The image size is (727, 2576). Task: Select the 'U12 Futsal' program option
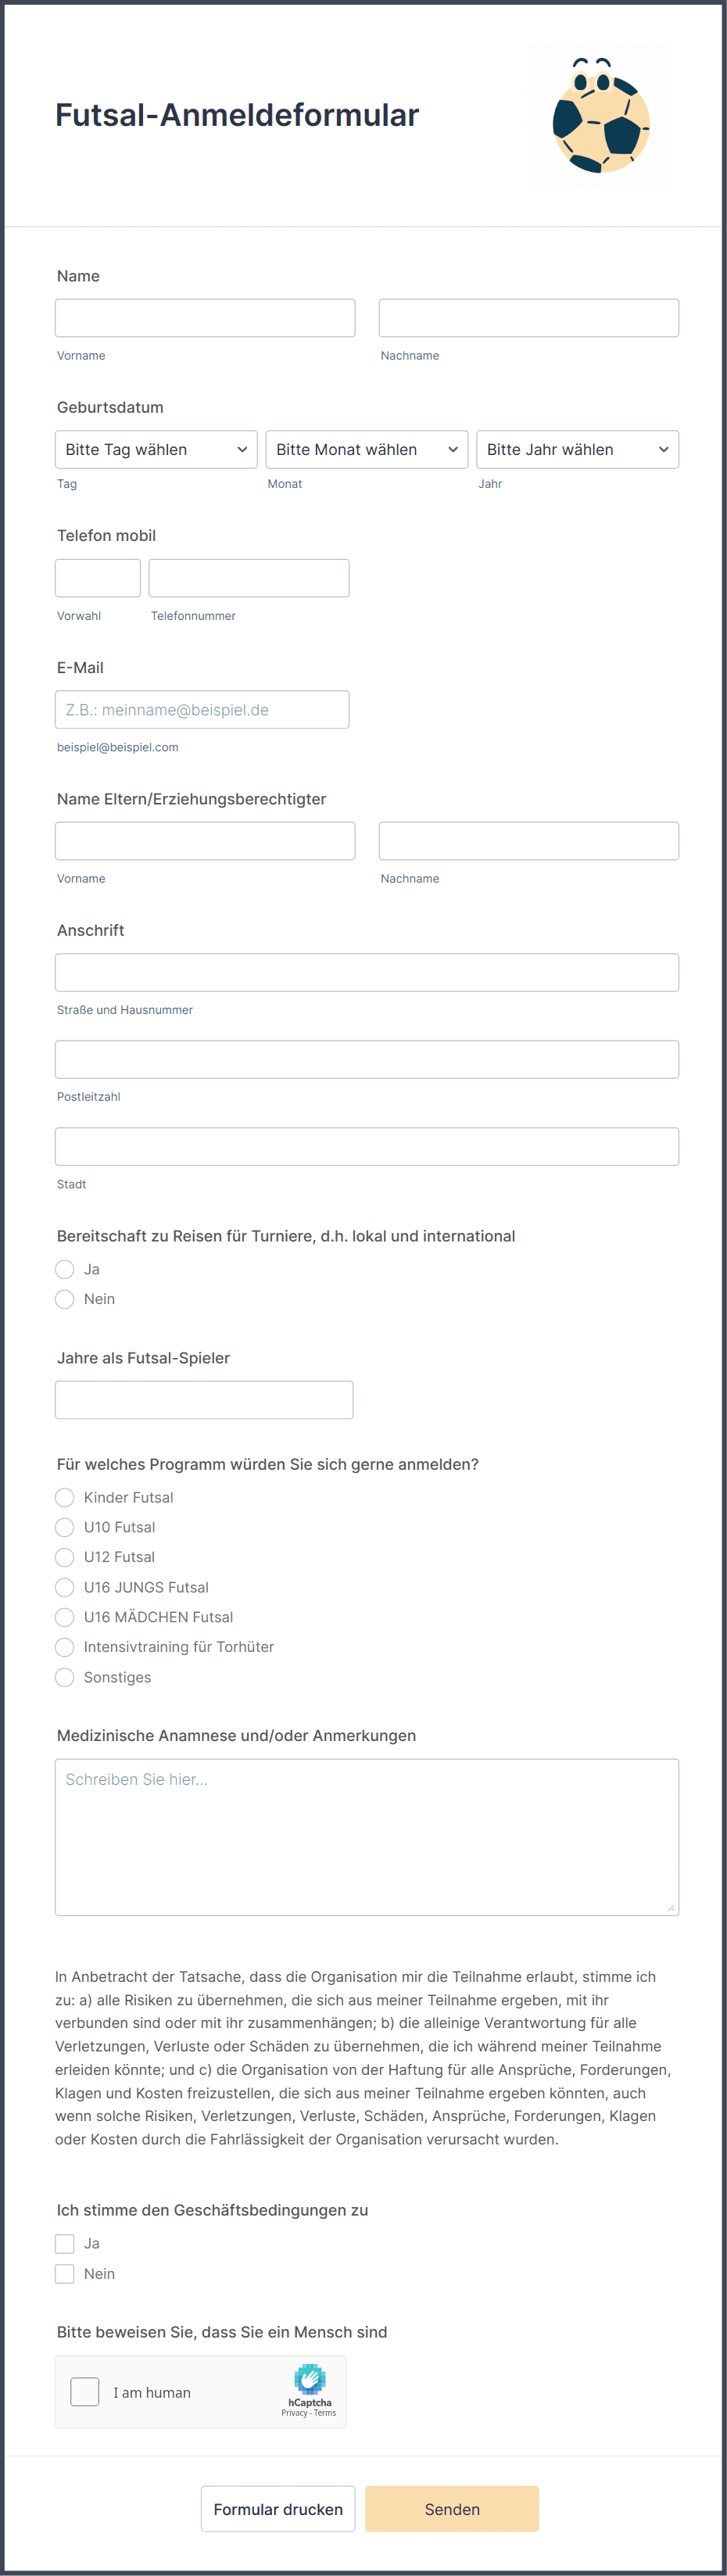(65, 1557)
